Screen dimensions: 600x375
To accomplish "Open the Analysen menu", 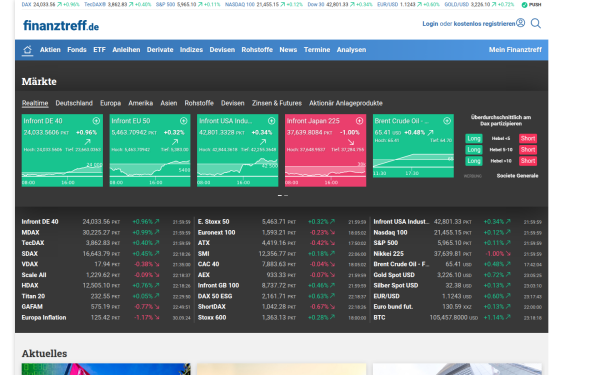I will tap(351, 50).
